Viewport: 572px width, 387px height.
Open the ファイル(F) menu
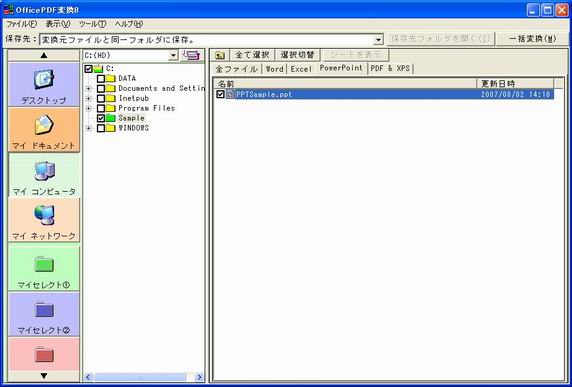[x=22, y=24]
